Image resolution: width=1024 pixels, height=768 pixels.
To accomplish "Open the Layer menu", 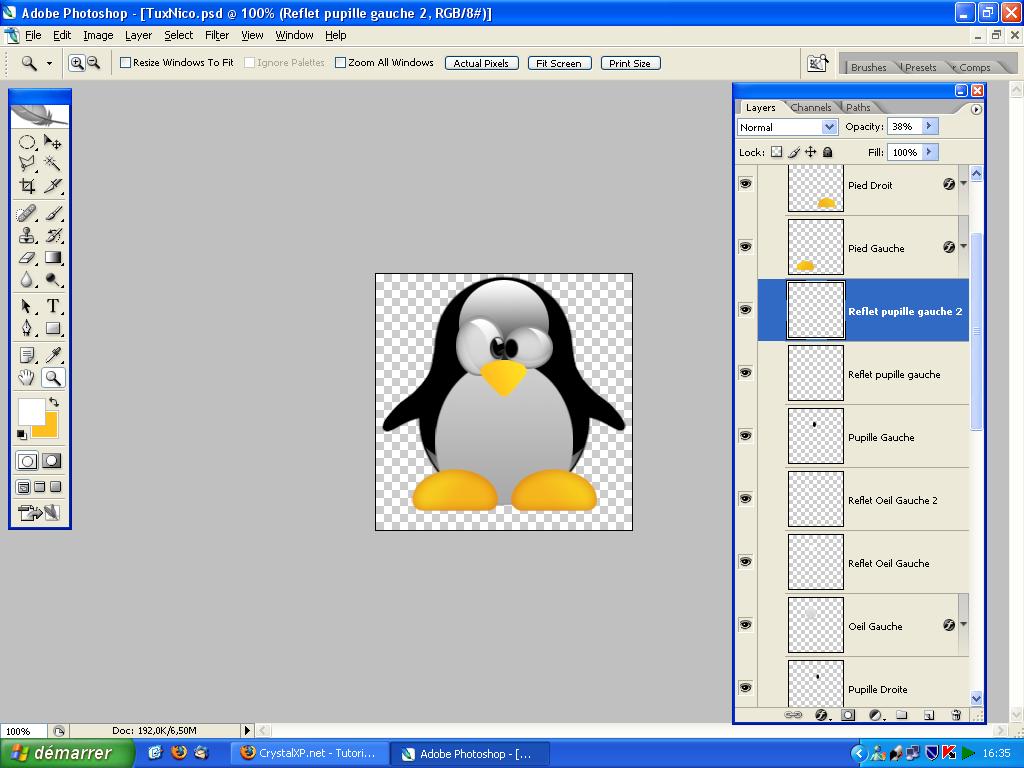I will tap(138, 35).
